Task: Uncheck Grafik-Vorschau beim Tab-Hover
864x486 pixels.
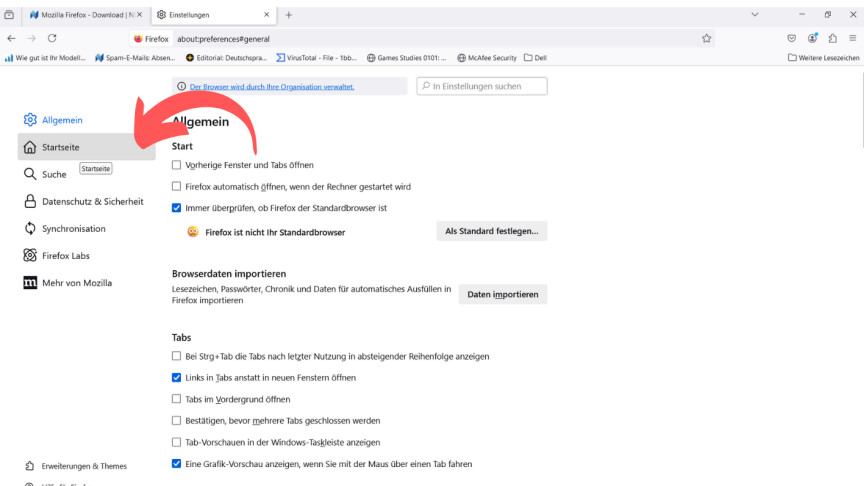Action: 176,463
